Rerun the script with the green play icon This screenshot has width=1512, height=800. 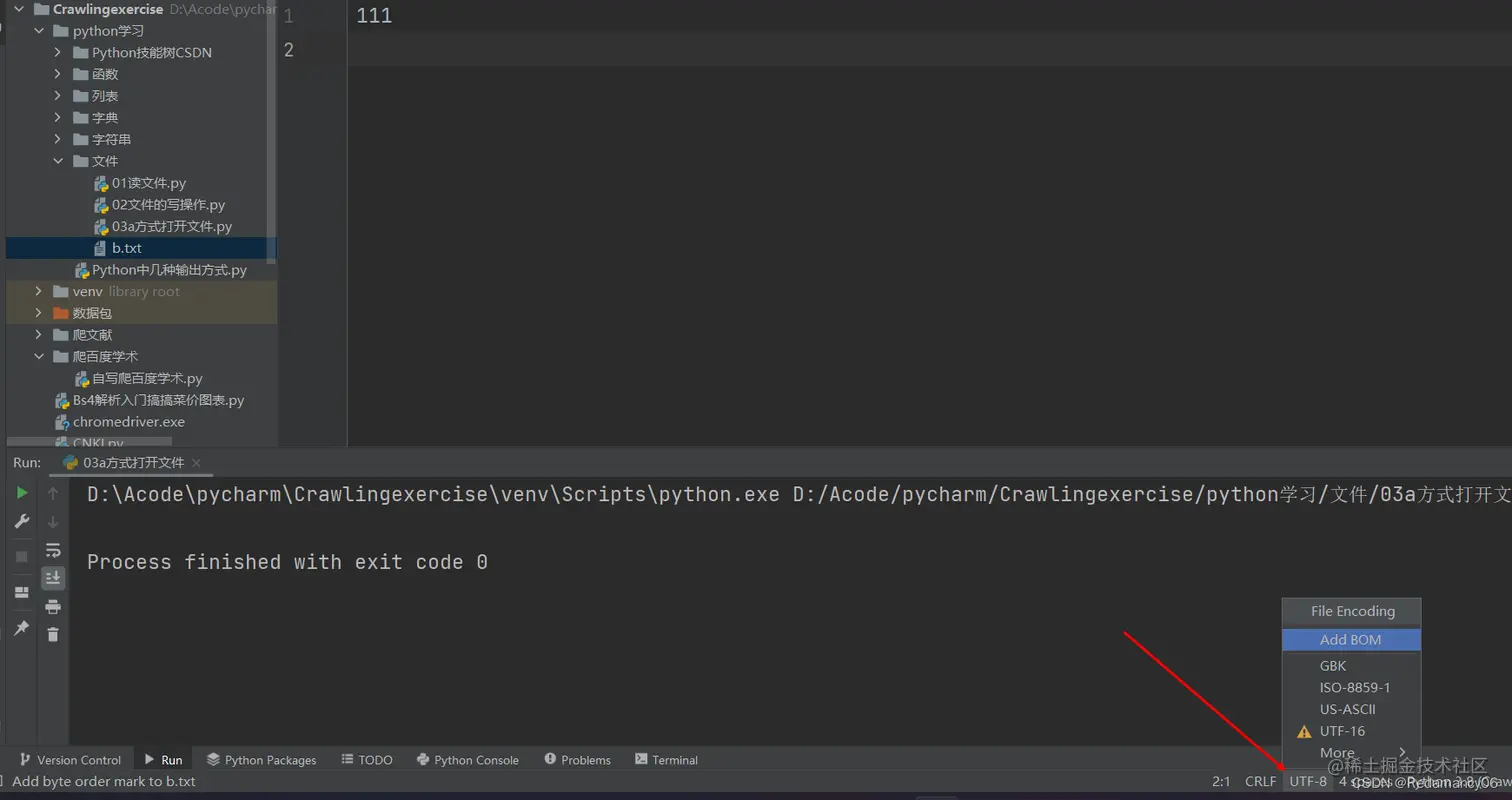coord(21,493)
